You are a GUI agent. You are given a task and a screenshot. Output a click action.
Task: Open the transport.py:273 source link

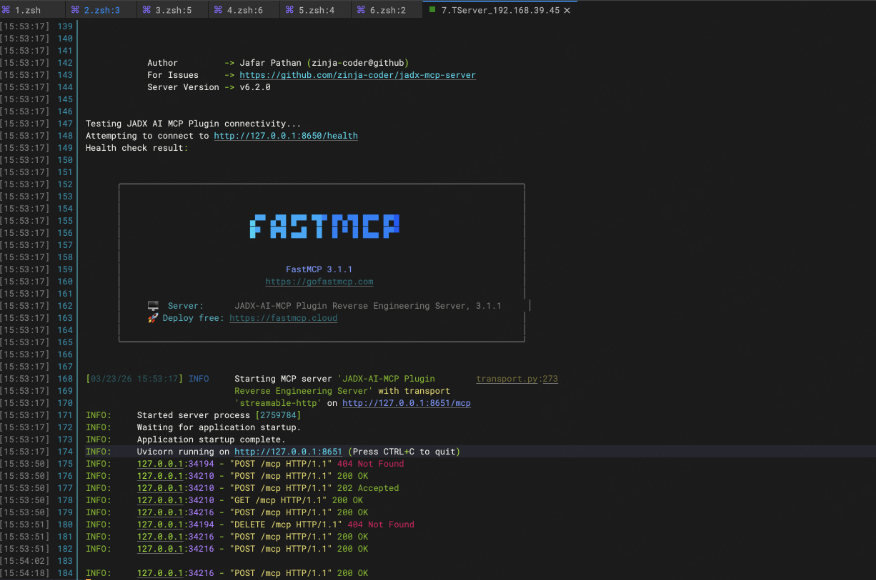pyautogui.click(x=517, y=379)
